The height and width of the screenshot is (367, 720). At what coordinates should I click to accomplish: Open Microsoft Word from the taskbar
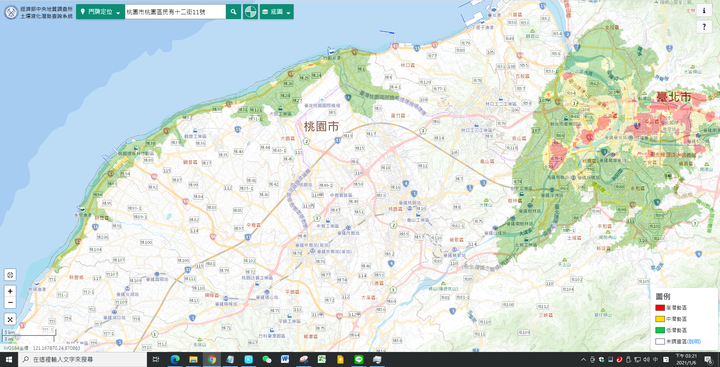click(285, 360)
